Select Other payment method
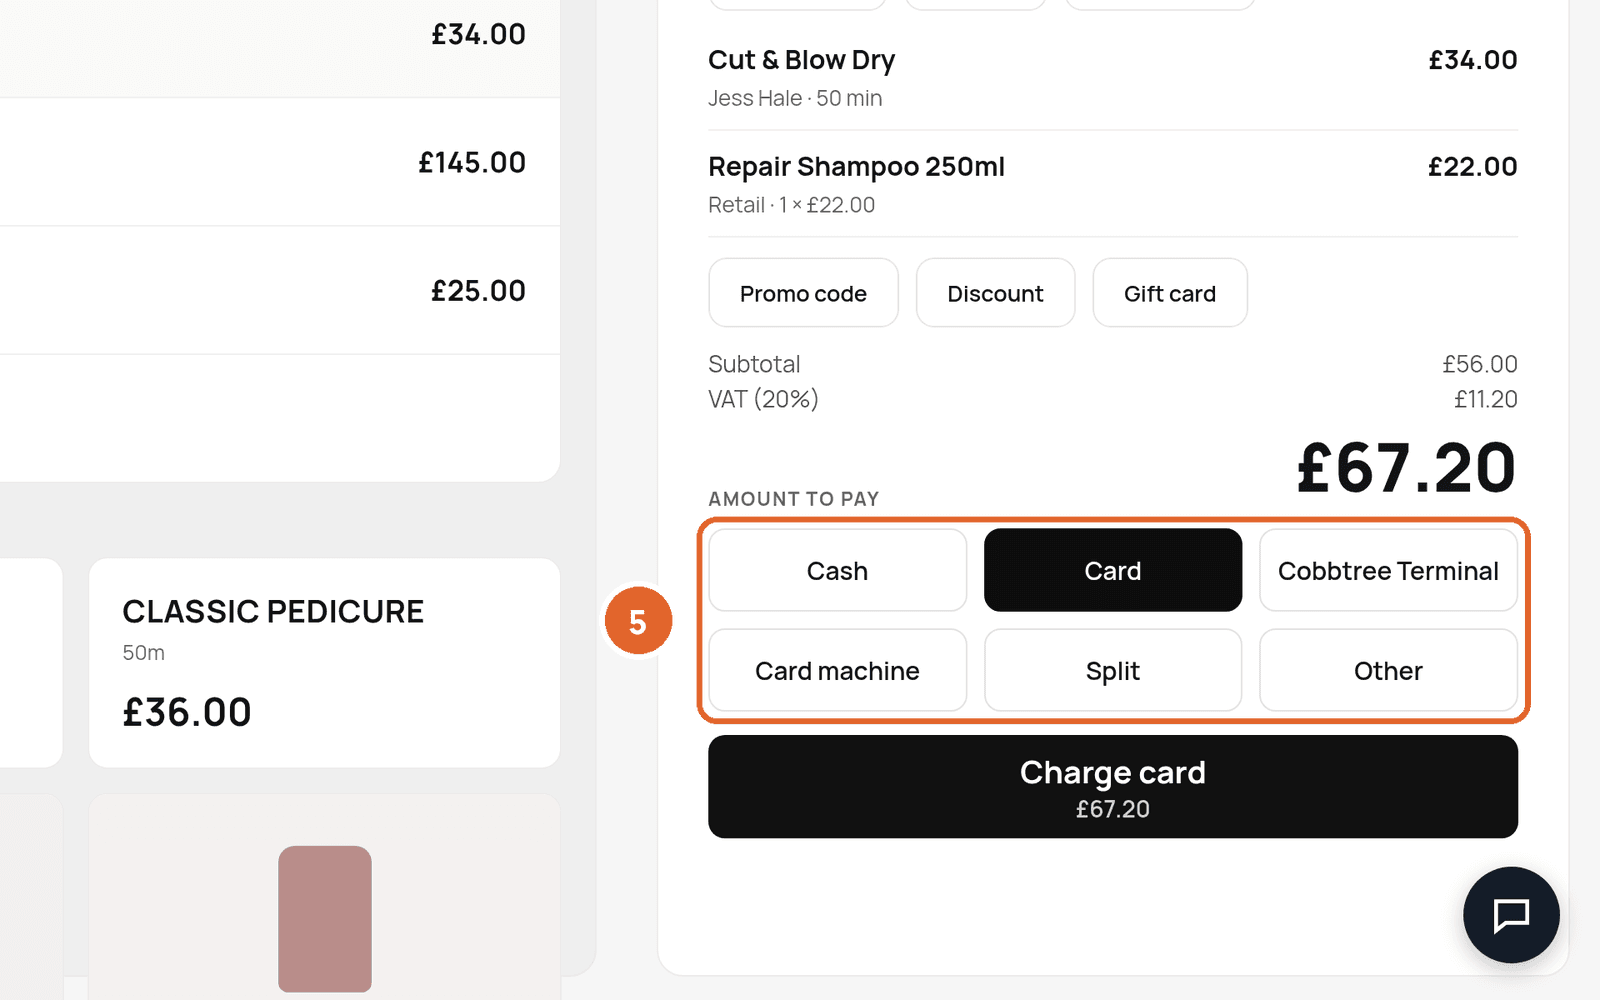The image size is (1600, 1000). (x=1388, y=670)
